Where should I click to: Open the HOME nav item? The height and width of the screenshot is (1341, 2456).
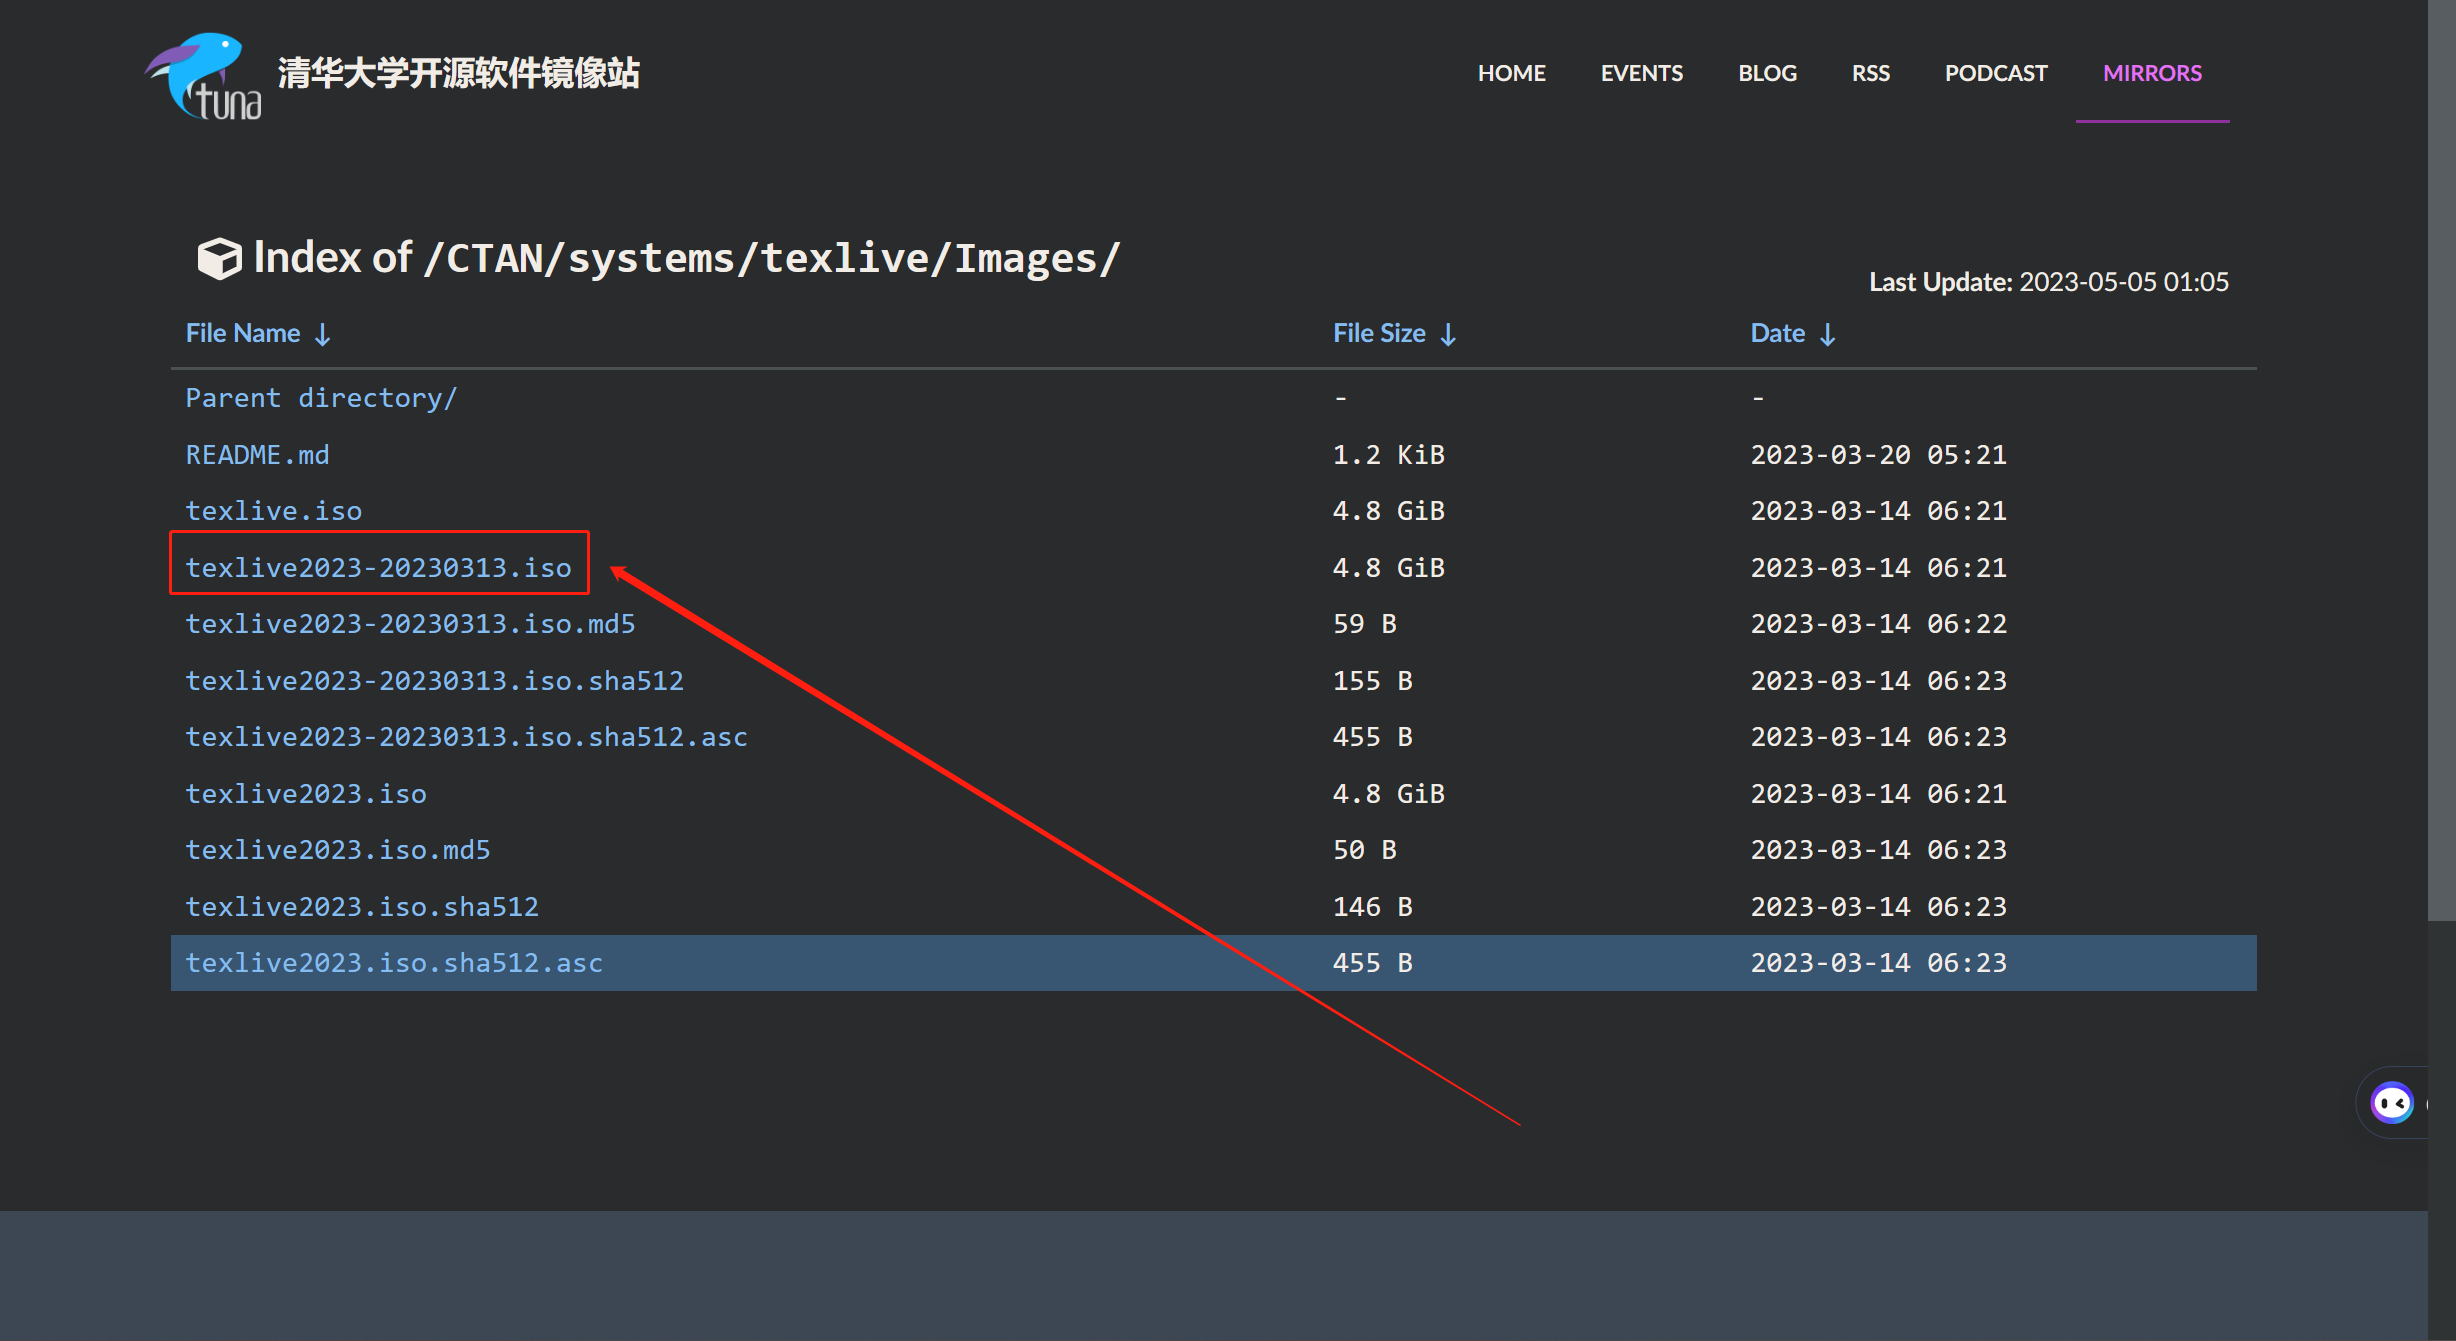1511,73
